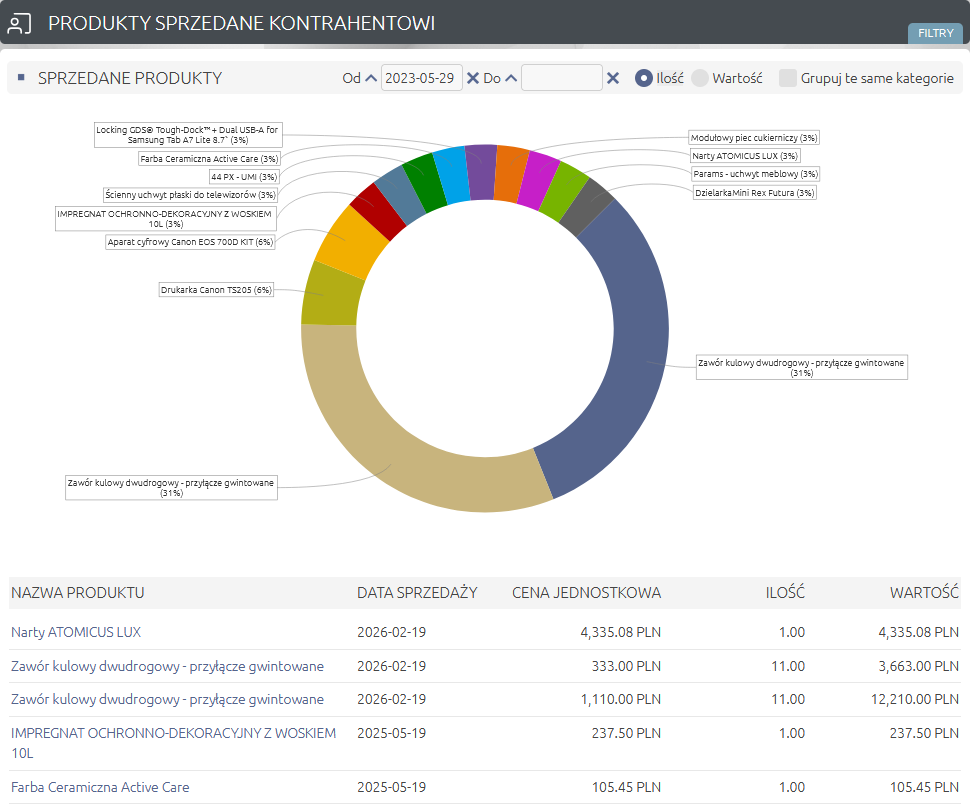Screen dimensions: 970x804
Task: Click Modułowy piec cukierniczy (3%) label
Action: pos(754,137)
